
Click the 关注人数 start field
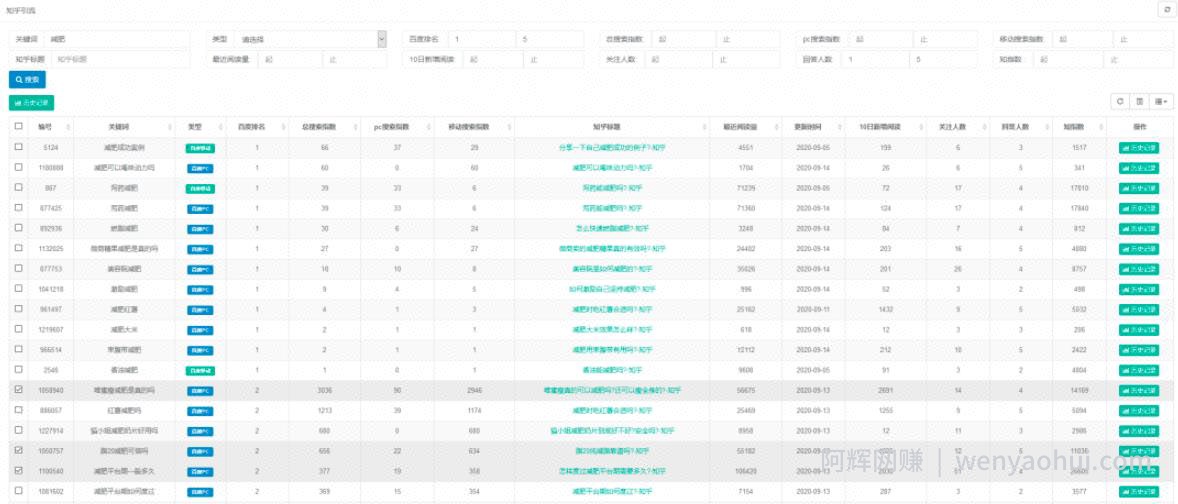click(x=681, y=59)
